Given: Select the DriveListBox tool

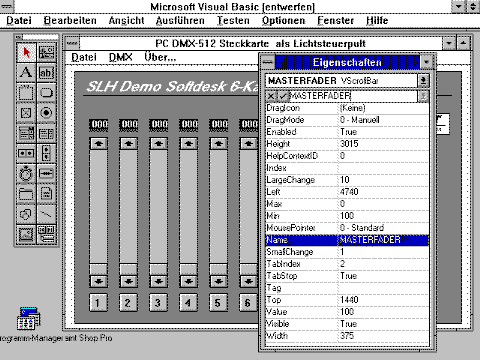Looking at the screenshot, I should pyautogui.click(x=46, y=173).
